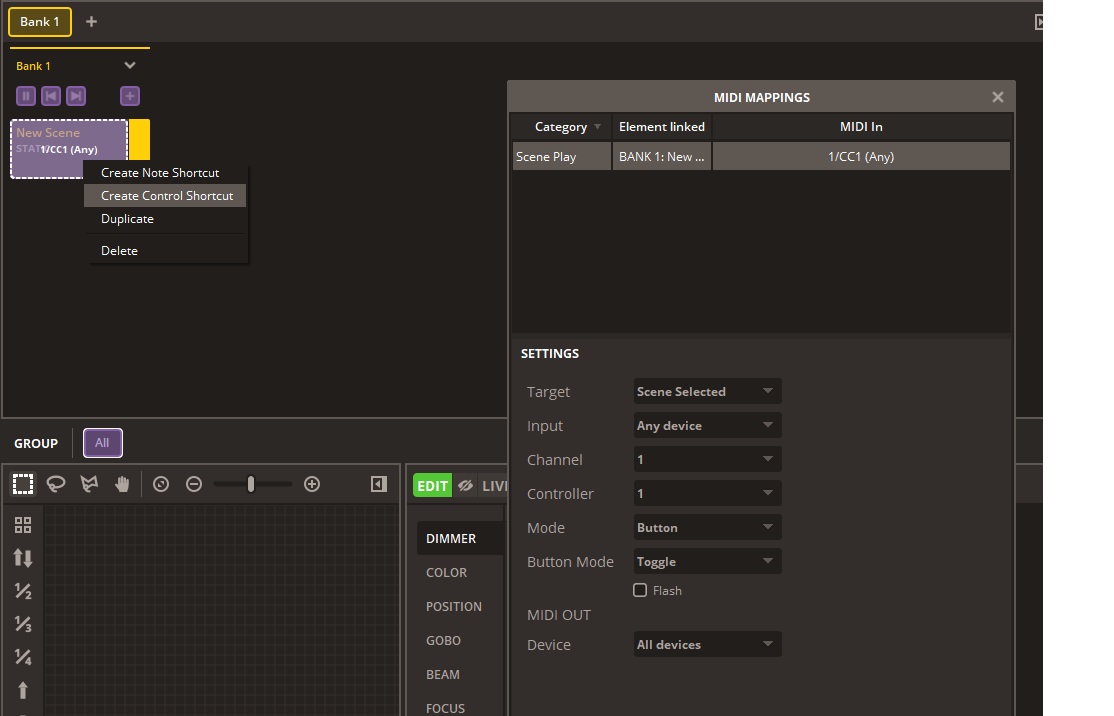Enable the Flash checkbox
The width and height of the screenshot is (1114, 716).
640,590
